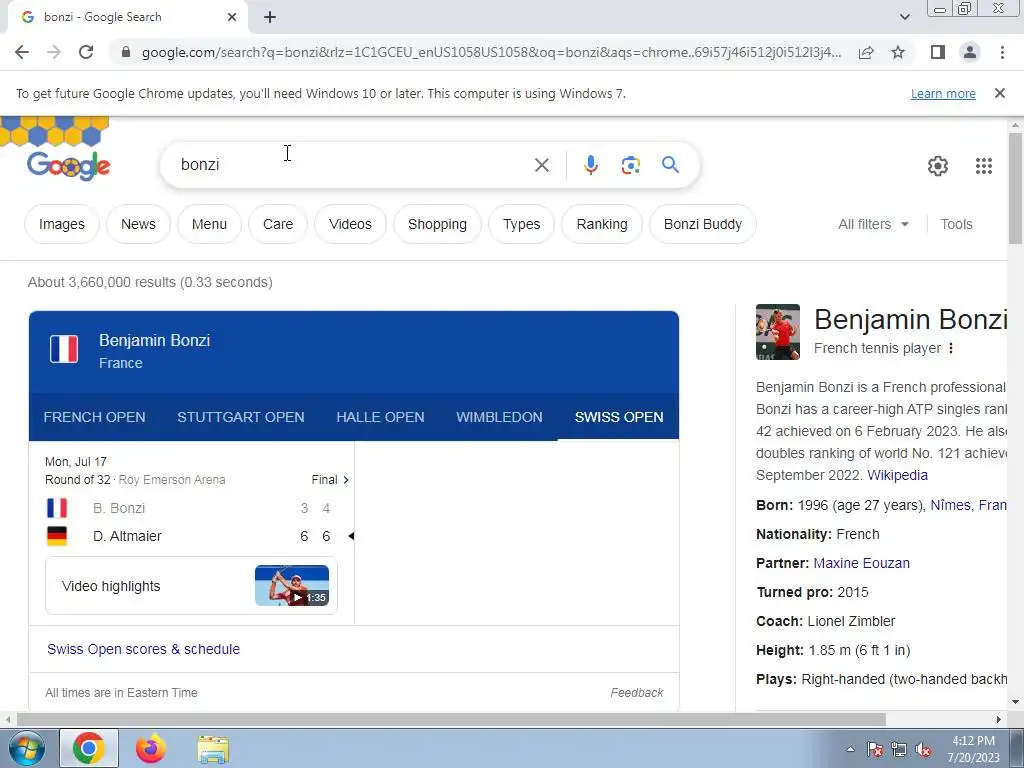
Task: Click the horizontal scrollbar thumb
Action: [x=451, y=719]
